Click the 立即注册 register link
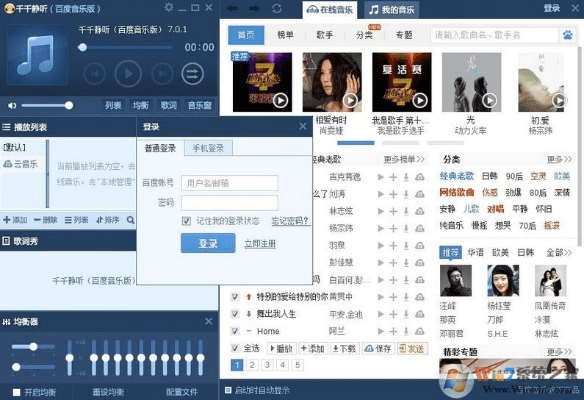The width and height of the screenshot is (584, 400). pos(260,244)
